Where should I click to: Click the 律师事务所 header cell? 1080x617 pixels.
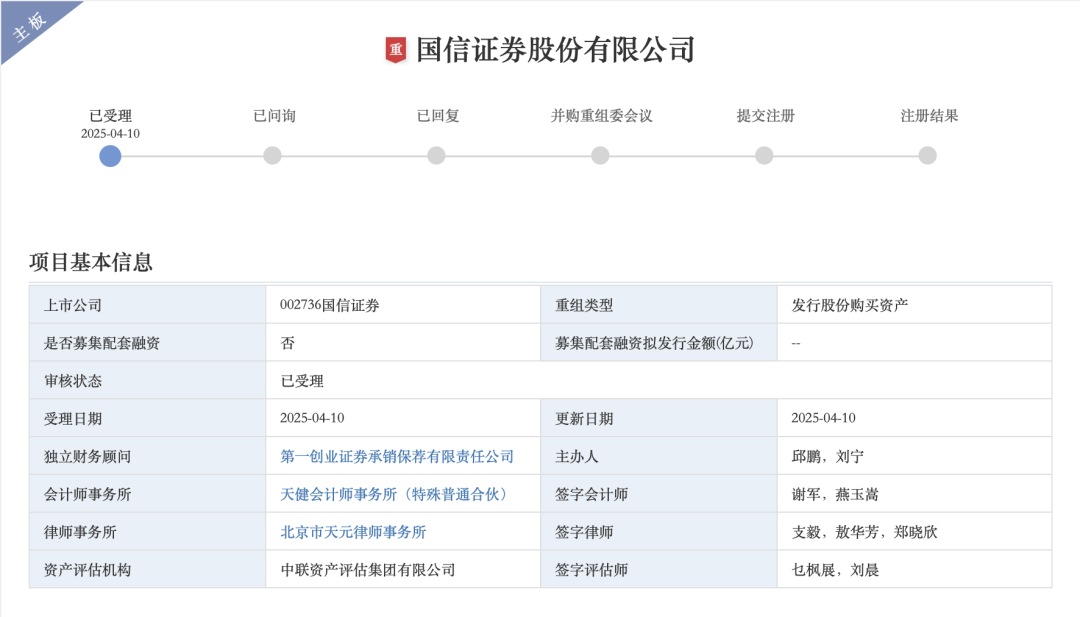click(147, 532)
